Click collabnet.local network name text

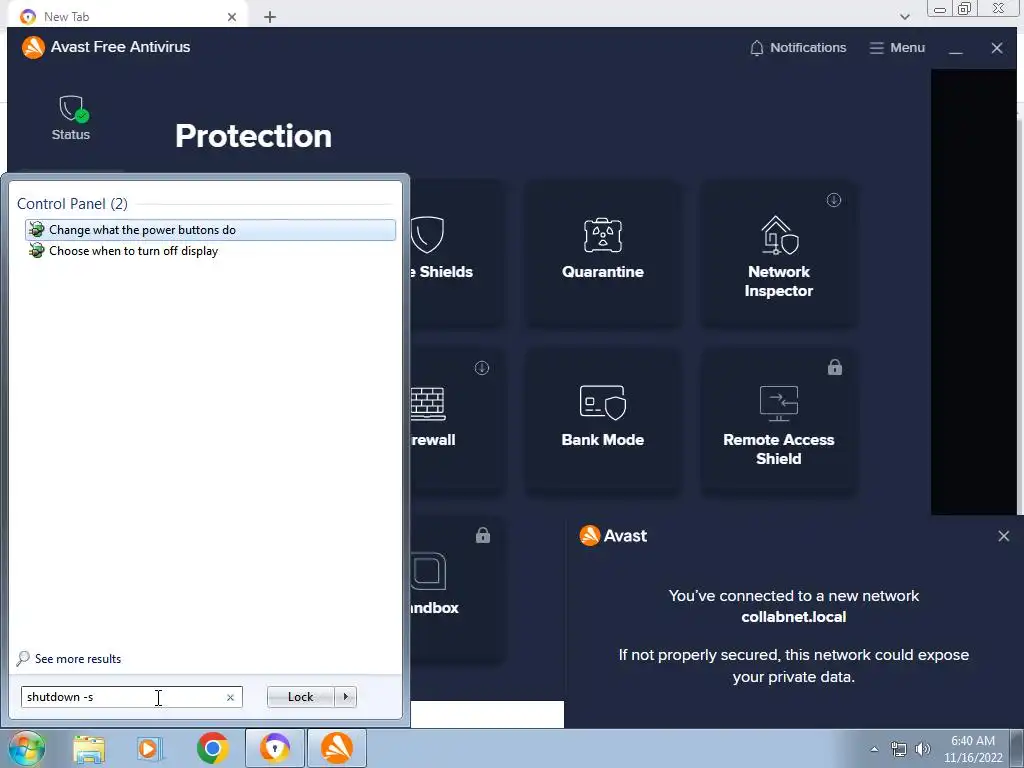(x=793, y=616)
